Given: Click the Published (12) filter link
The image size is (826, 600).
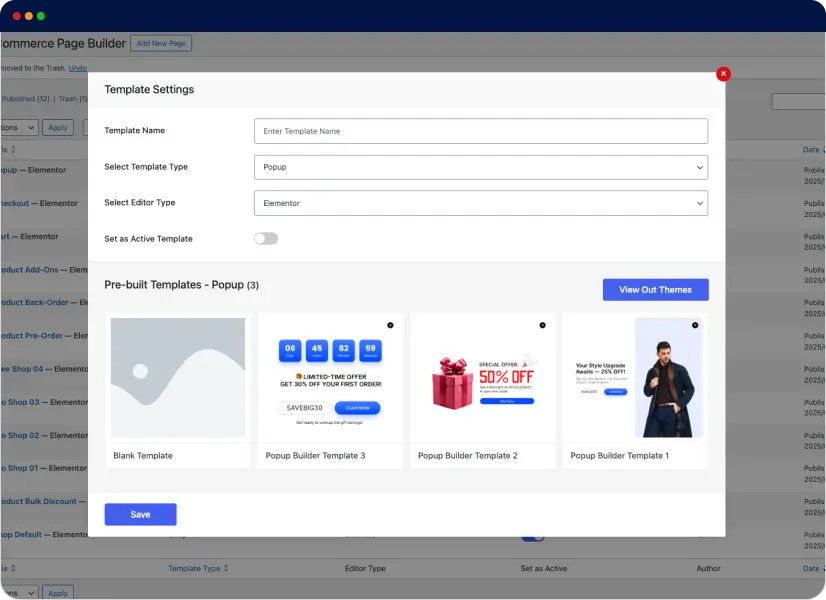Looking at the screenshot, I should click(x=25, y=99).
